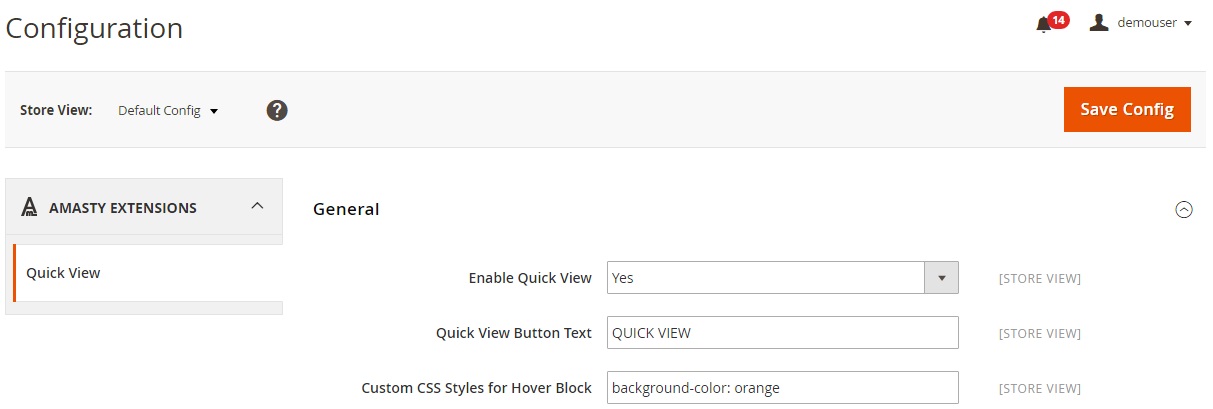Collapse the Amasty Extensions chevron
Screen dimensions: 1213x409
click(x=257, y=206)
